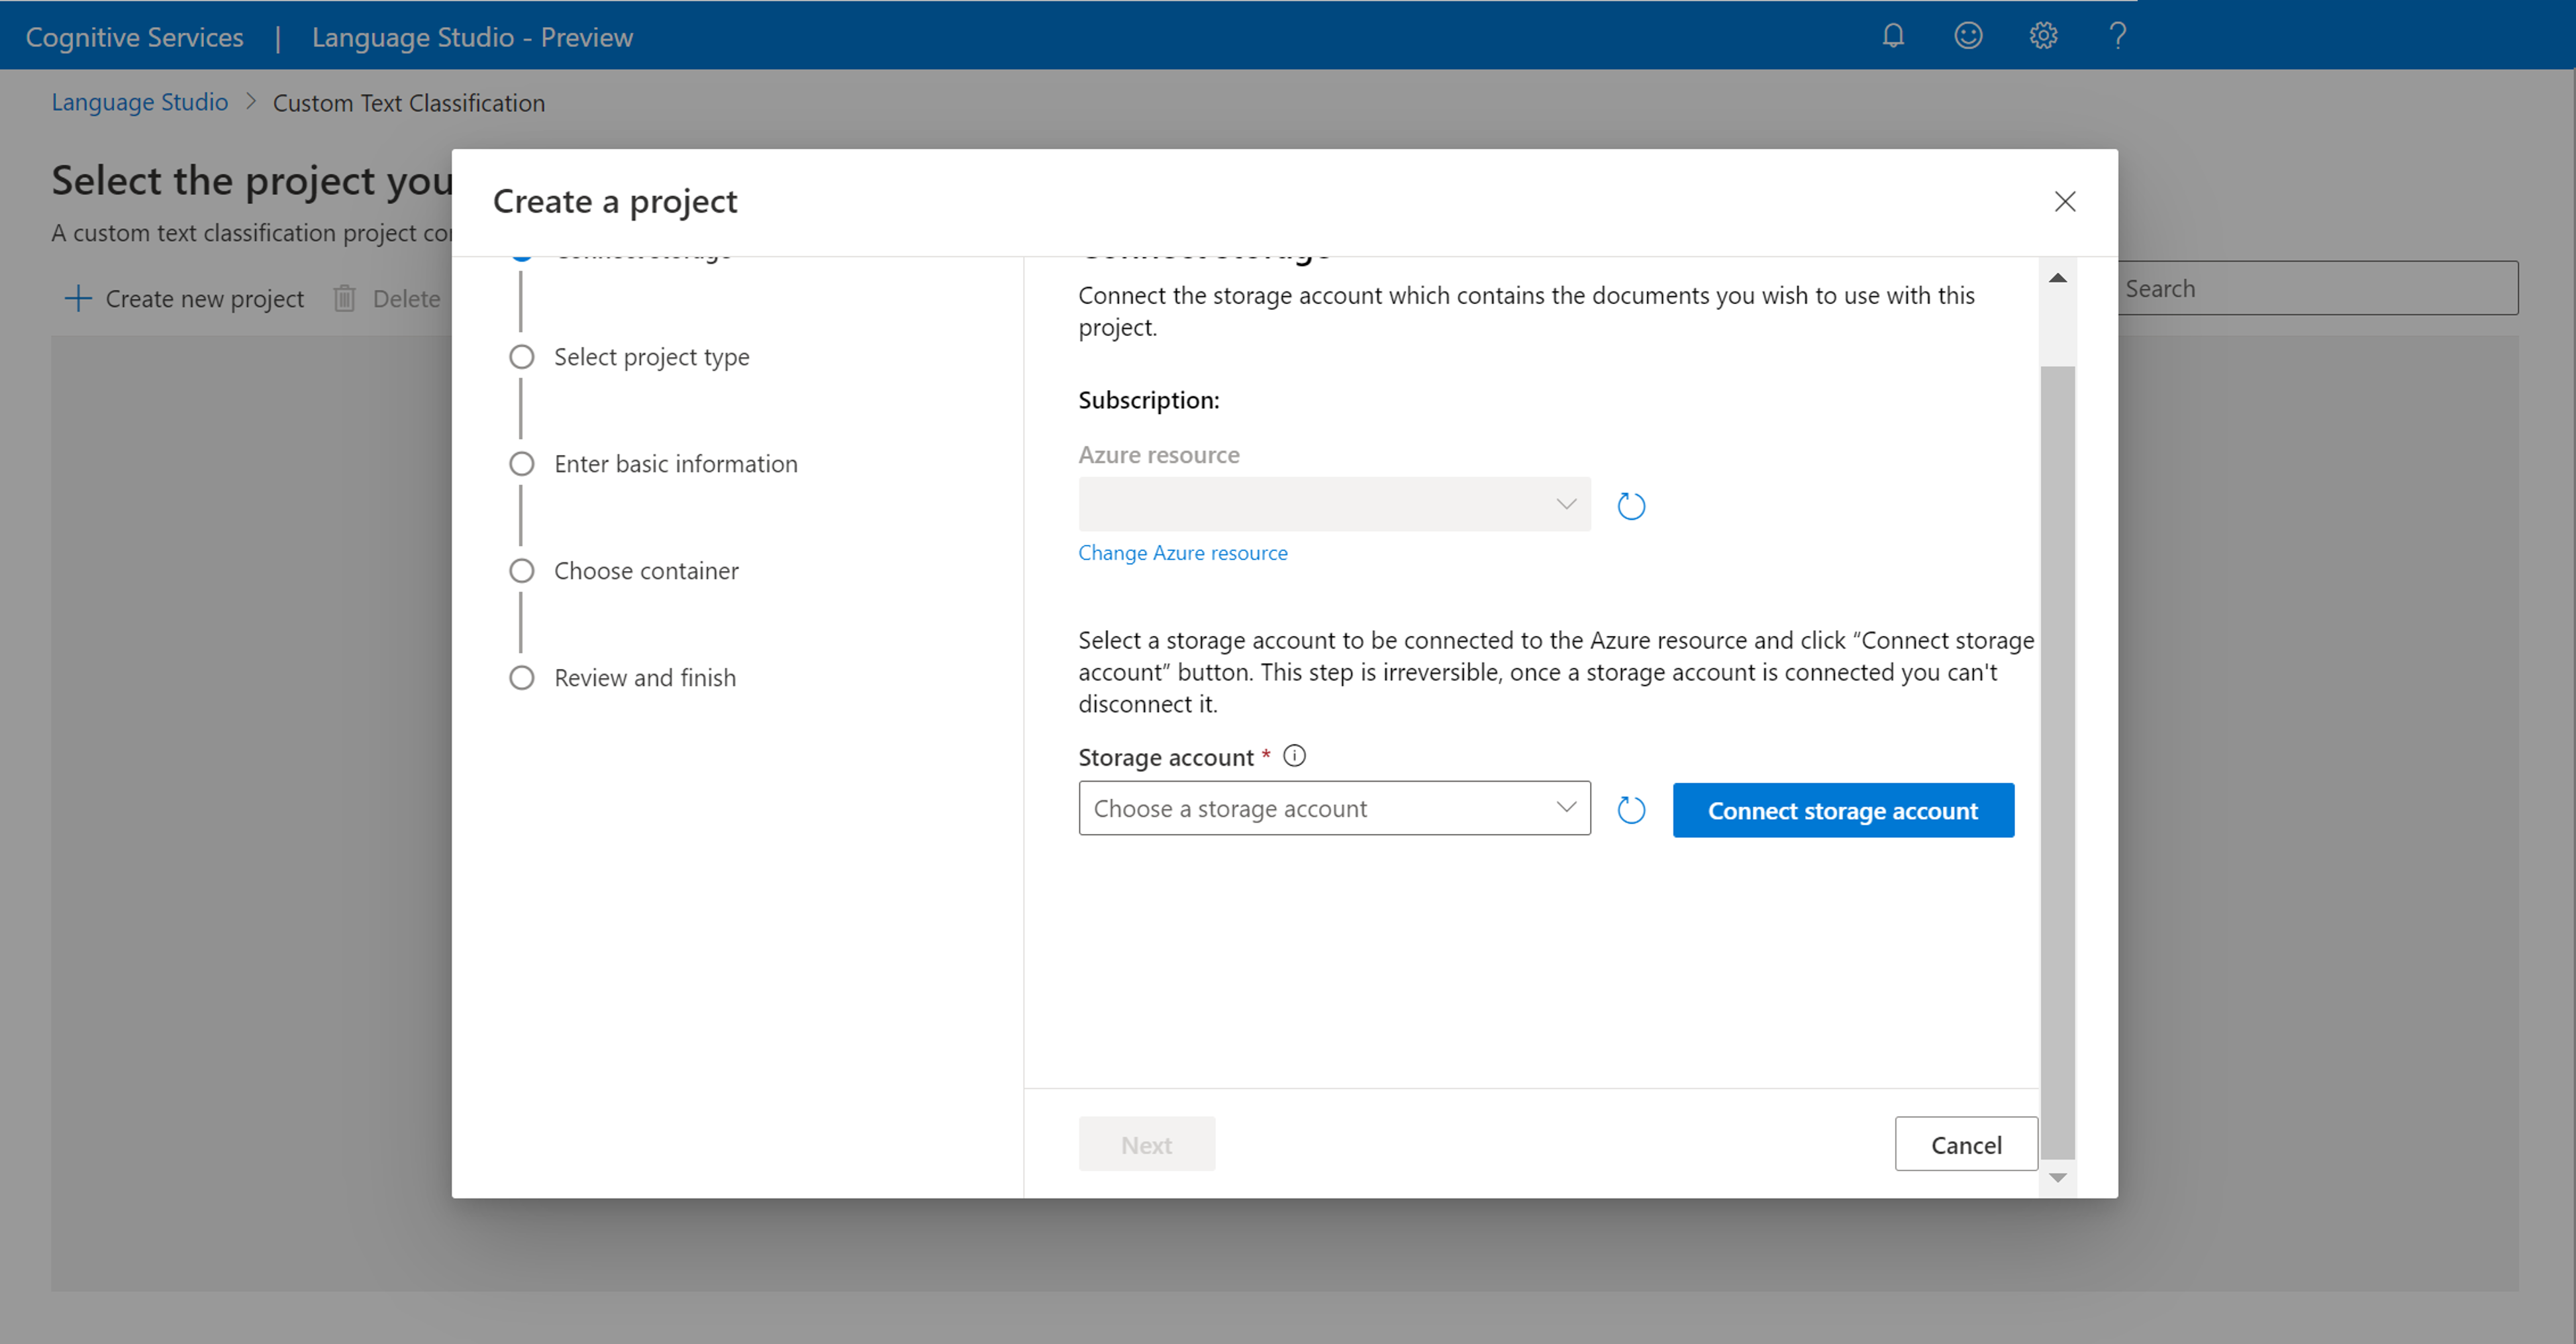Click the 'Change Azure resource' link
Screen dimensions: 2576x1344
coord(1182,553)
